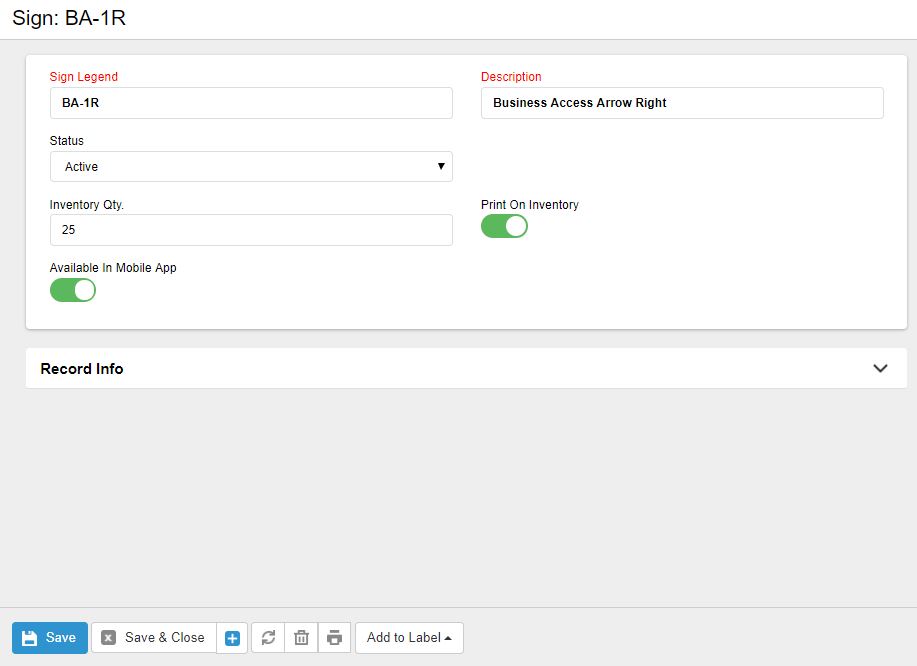This screenshot has height=666, width=917.
Task: Click the blue Save button
Action: click(x=50, y=637)
